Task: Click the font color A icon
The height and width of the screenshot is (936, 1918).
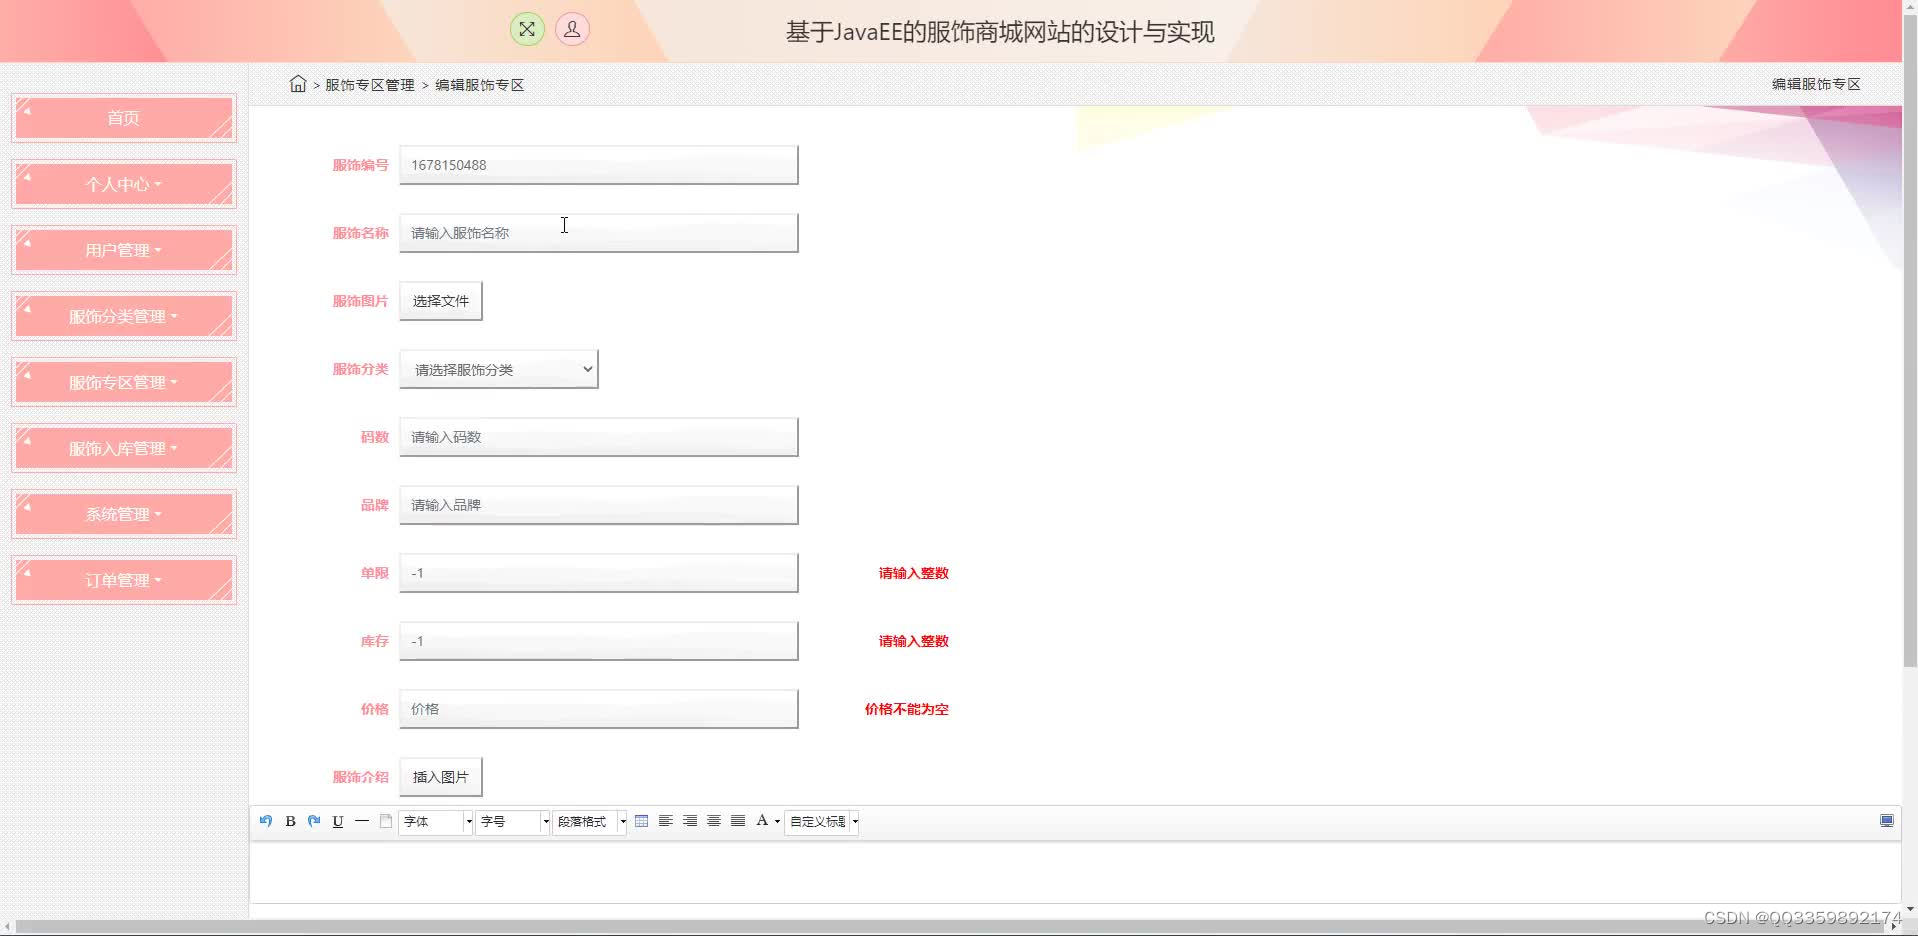Action: [762, 821]
